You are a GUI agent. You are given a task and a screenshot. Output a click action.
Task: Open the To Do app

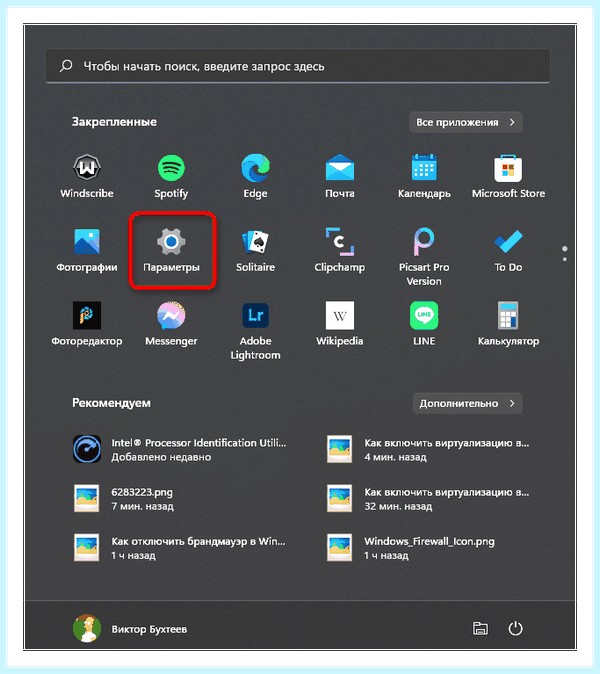(508, 250)
